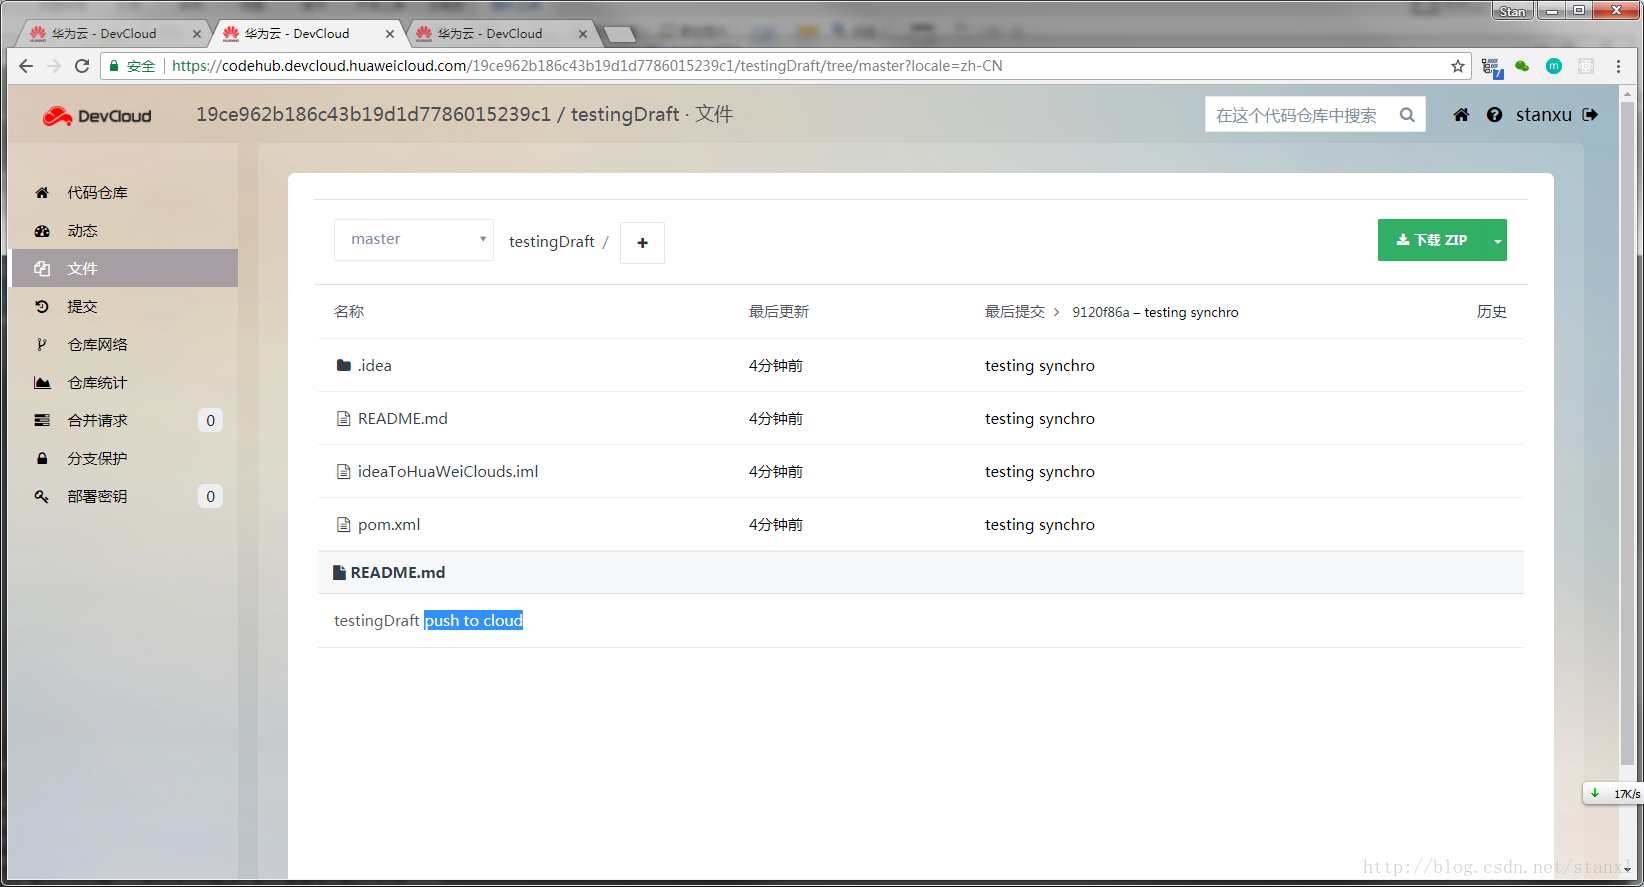Click the branch icon beside 仓库网络
1644x887 pixels.
(42, 345)
